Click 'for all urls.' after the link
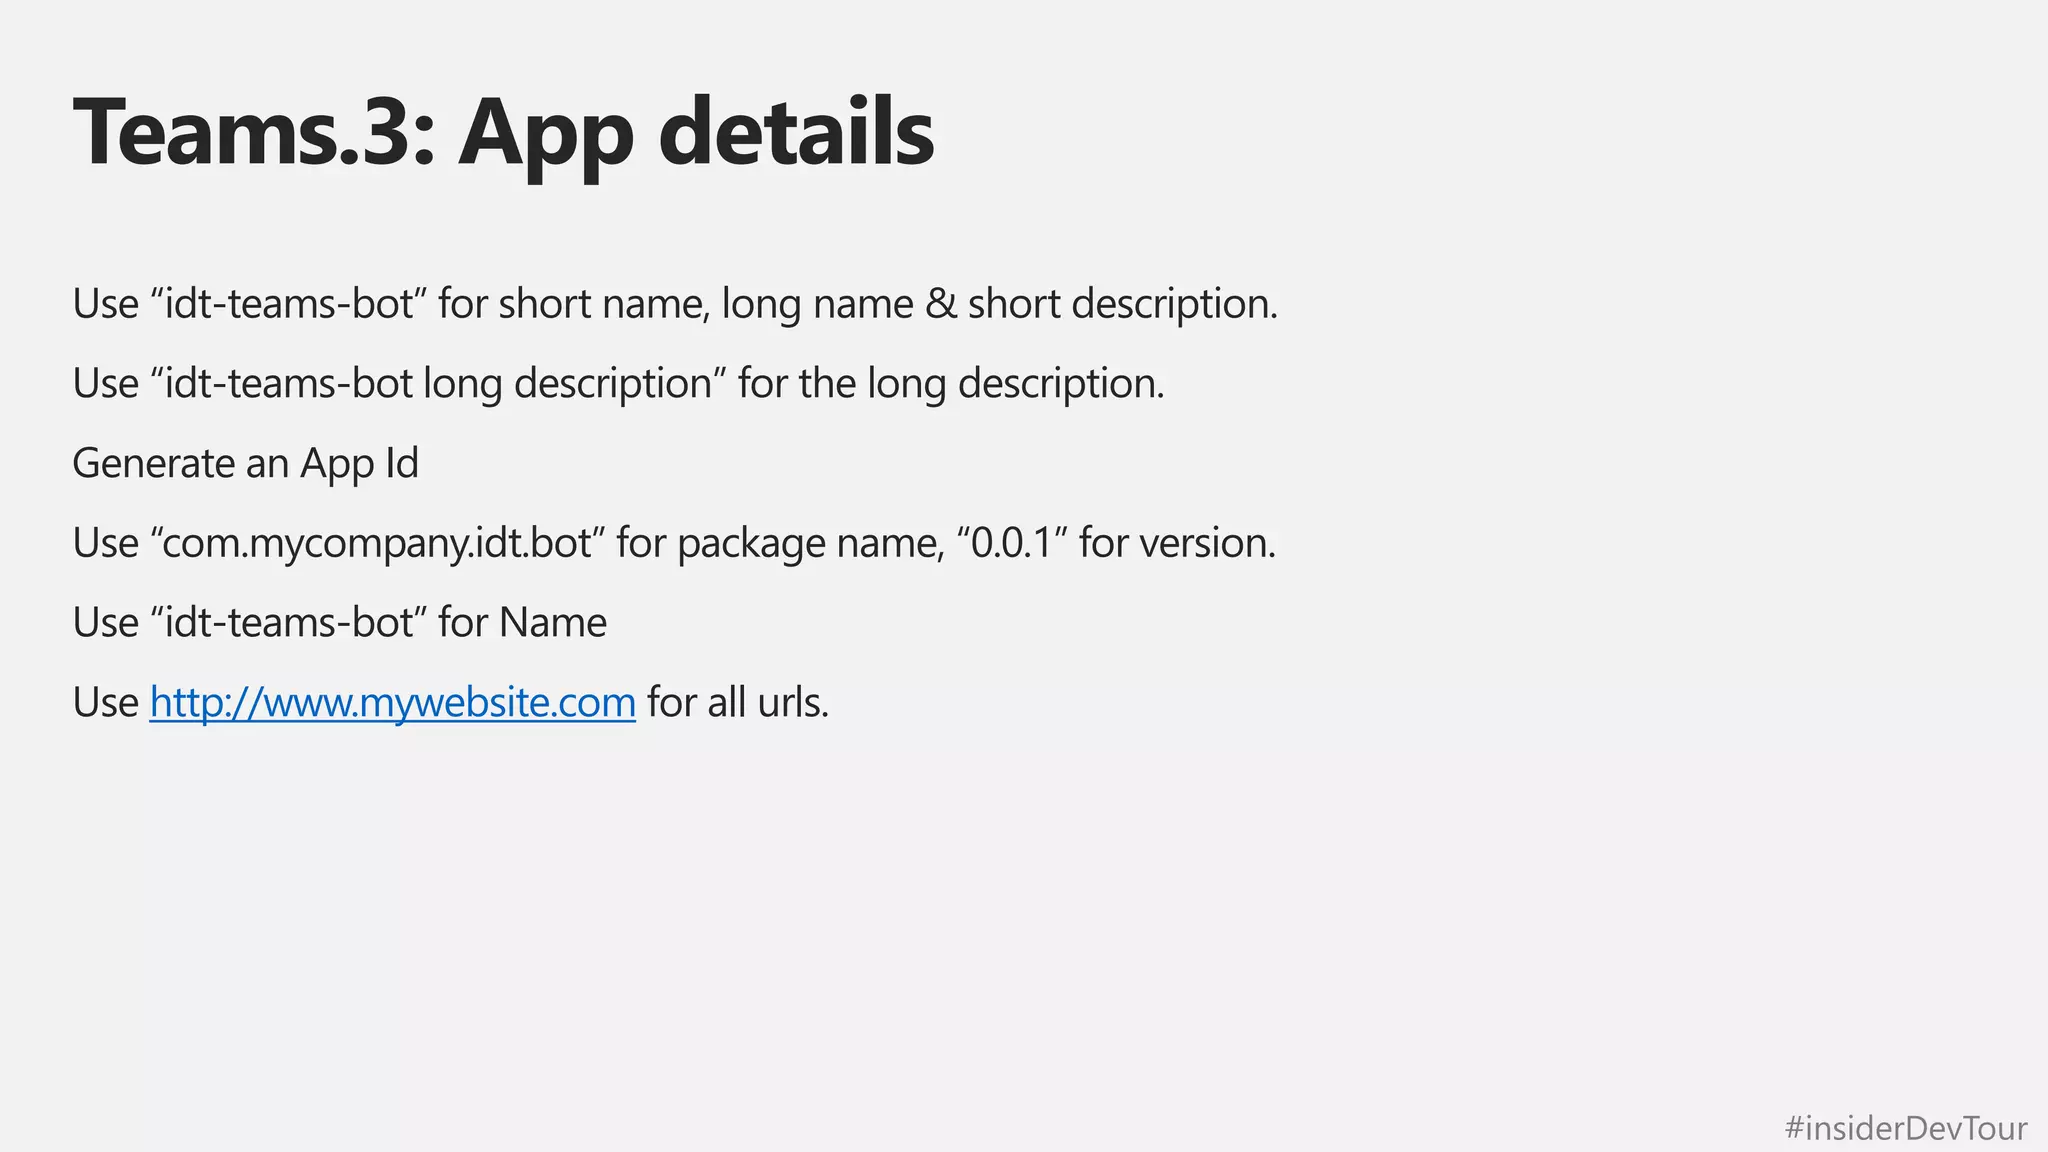The height and width of the screenshot is (1152, 2048). [x=738, y=702]
